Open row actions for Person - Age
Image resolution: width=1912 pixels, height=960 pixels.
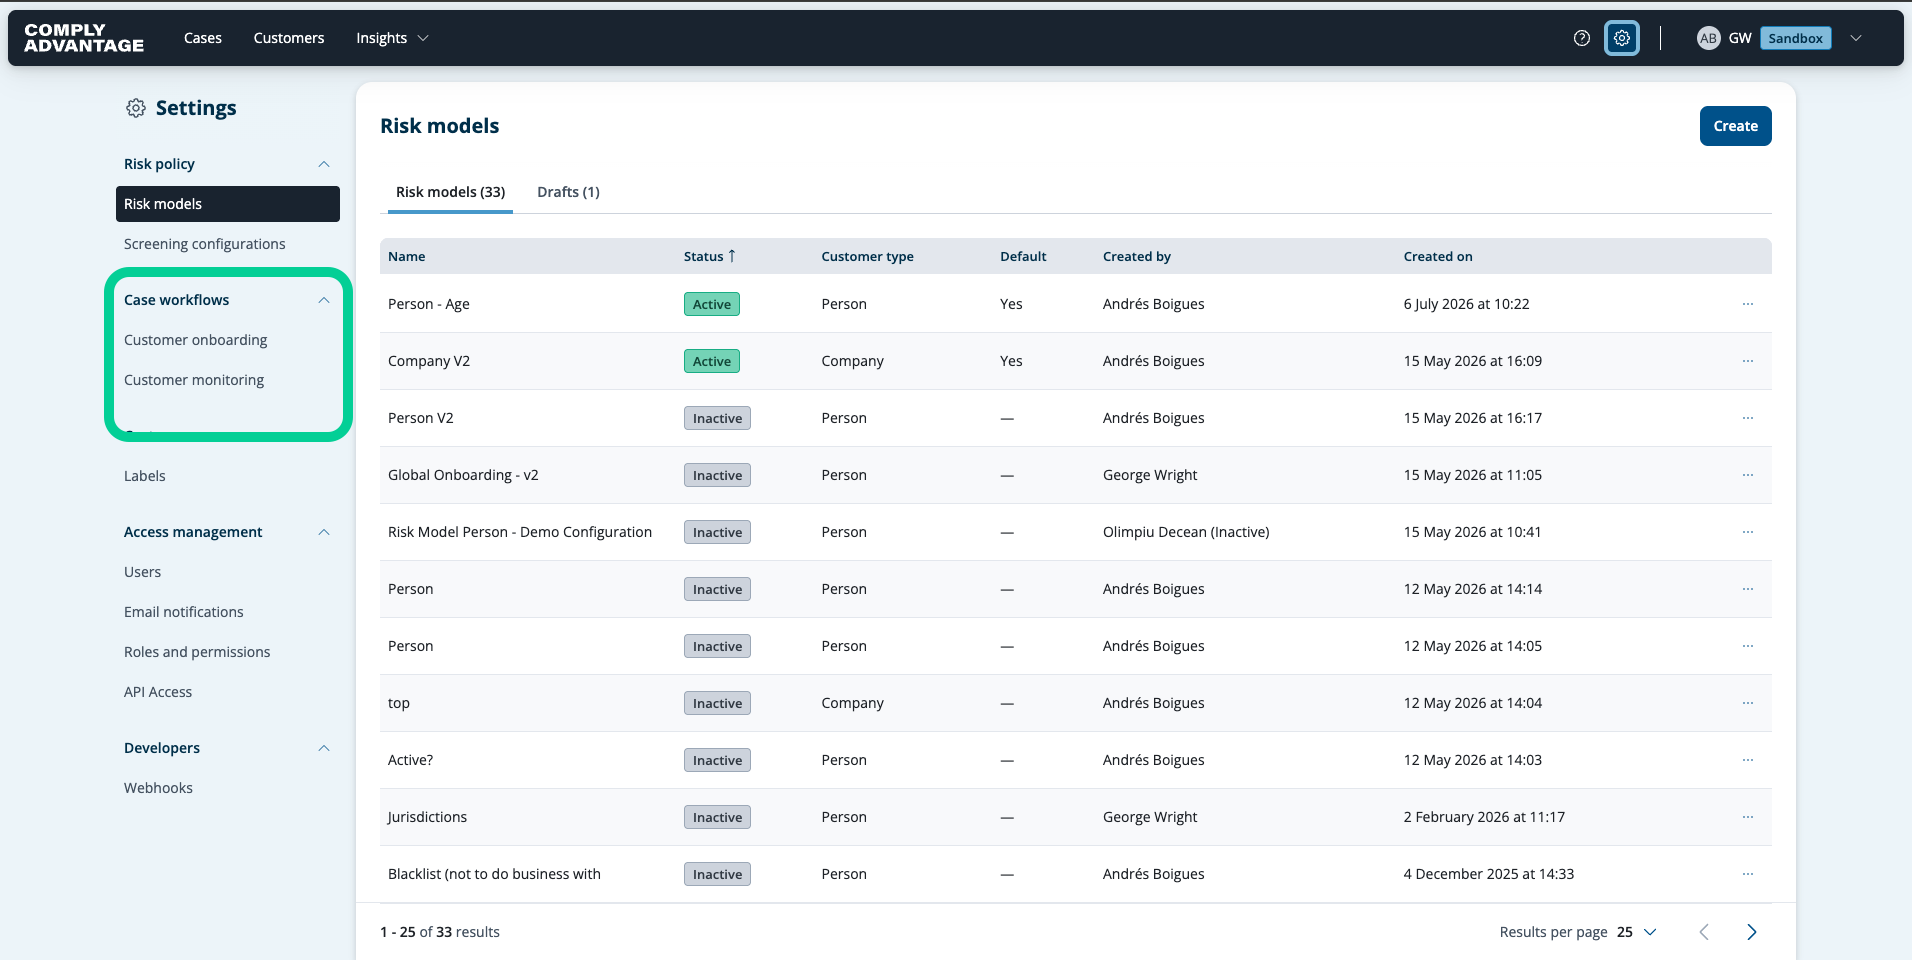click(x=1747, y=304)
